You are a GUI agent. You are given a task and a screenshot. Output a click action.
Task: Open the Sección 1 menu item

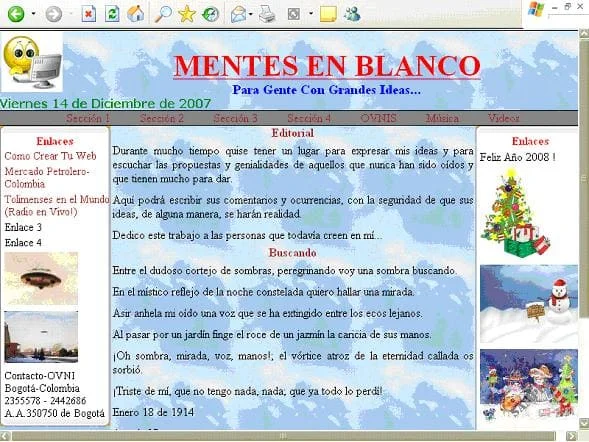(88, 118)
